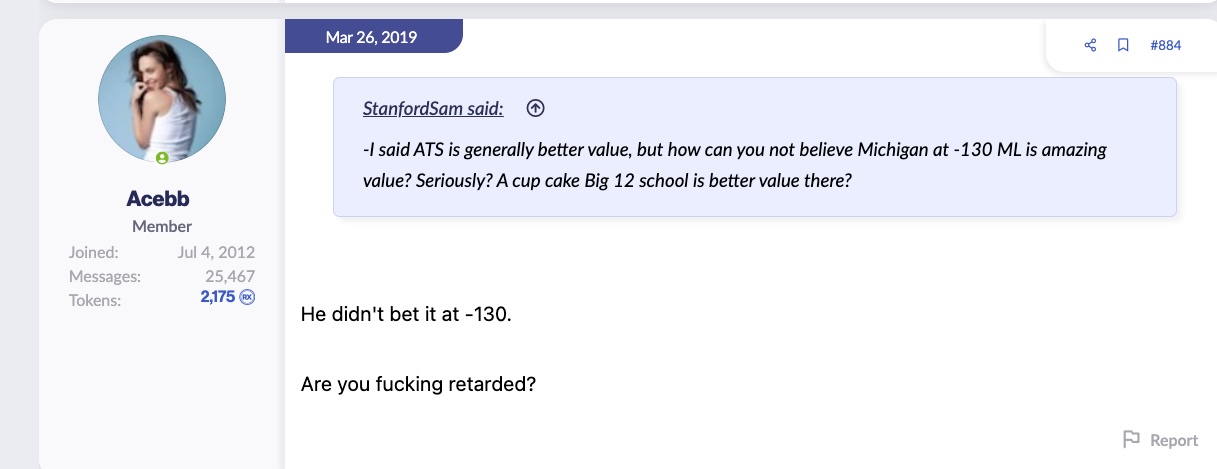1217x469 pixels.
Task: Click the "Messages:" label in user info
Action: point(104,276)
